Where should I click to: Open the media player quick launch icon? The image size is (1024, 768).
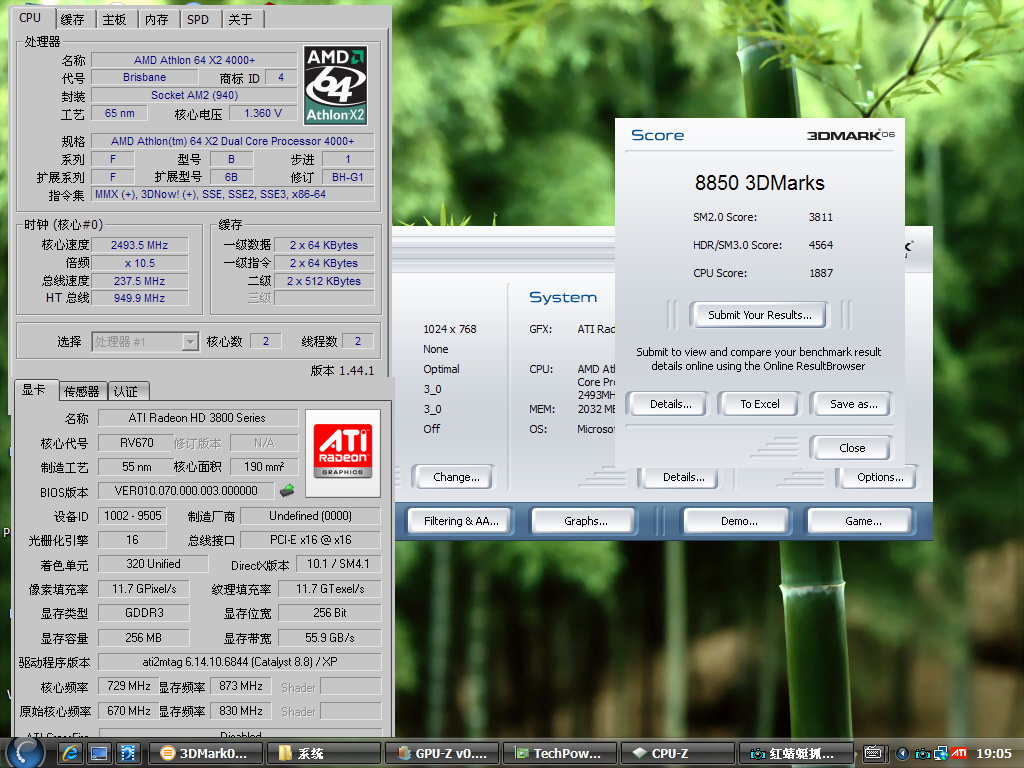(x=127, y=754)
